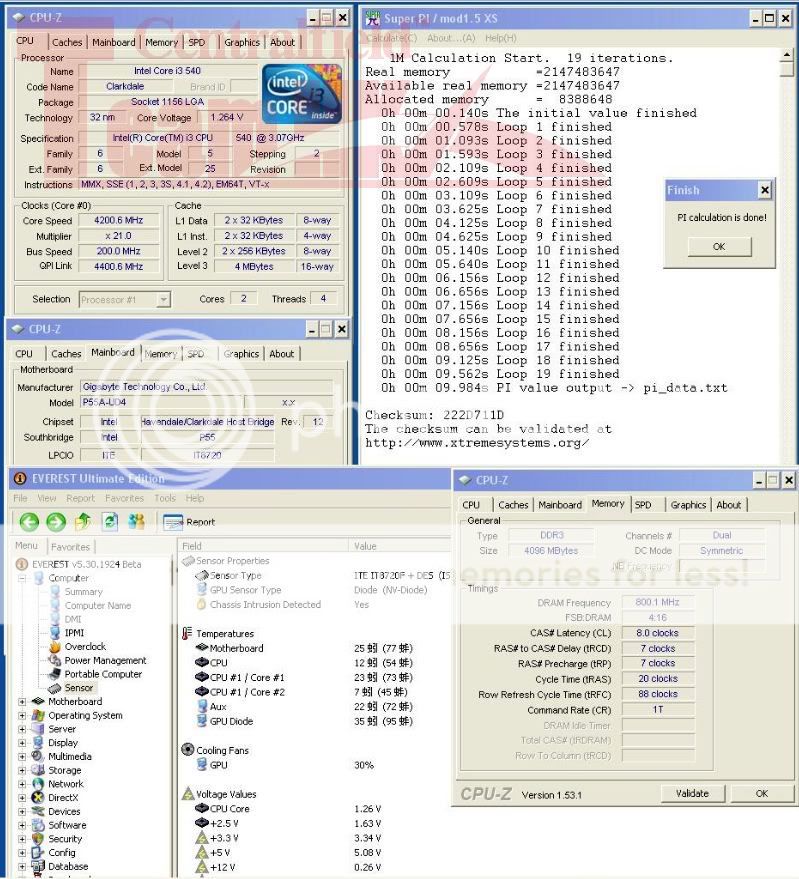The height and width of the screenshot is (879, 799).
Task: Open Portable Computer tree item
Action: (103, 674)
